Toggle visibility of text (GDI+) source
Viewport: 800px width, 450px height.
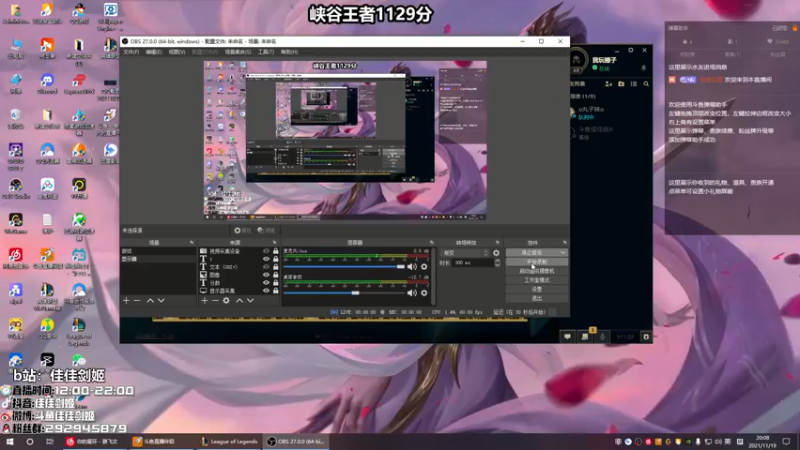point(266,267)
